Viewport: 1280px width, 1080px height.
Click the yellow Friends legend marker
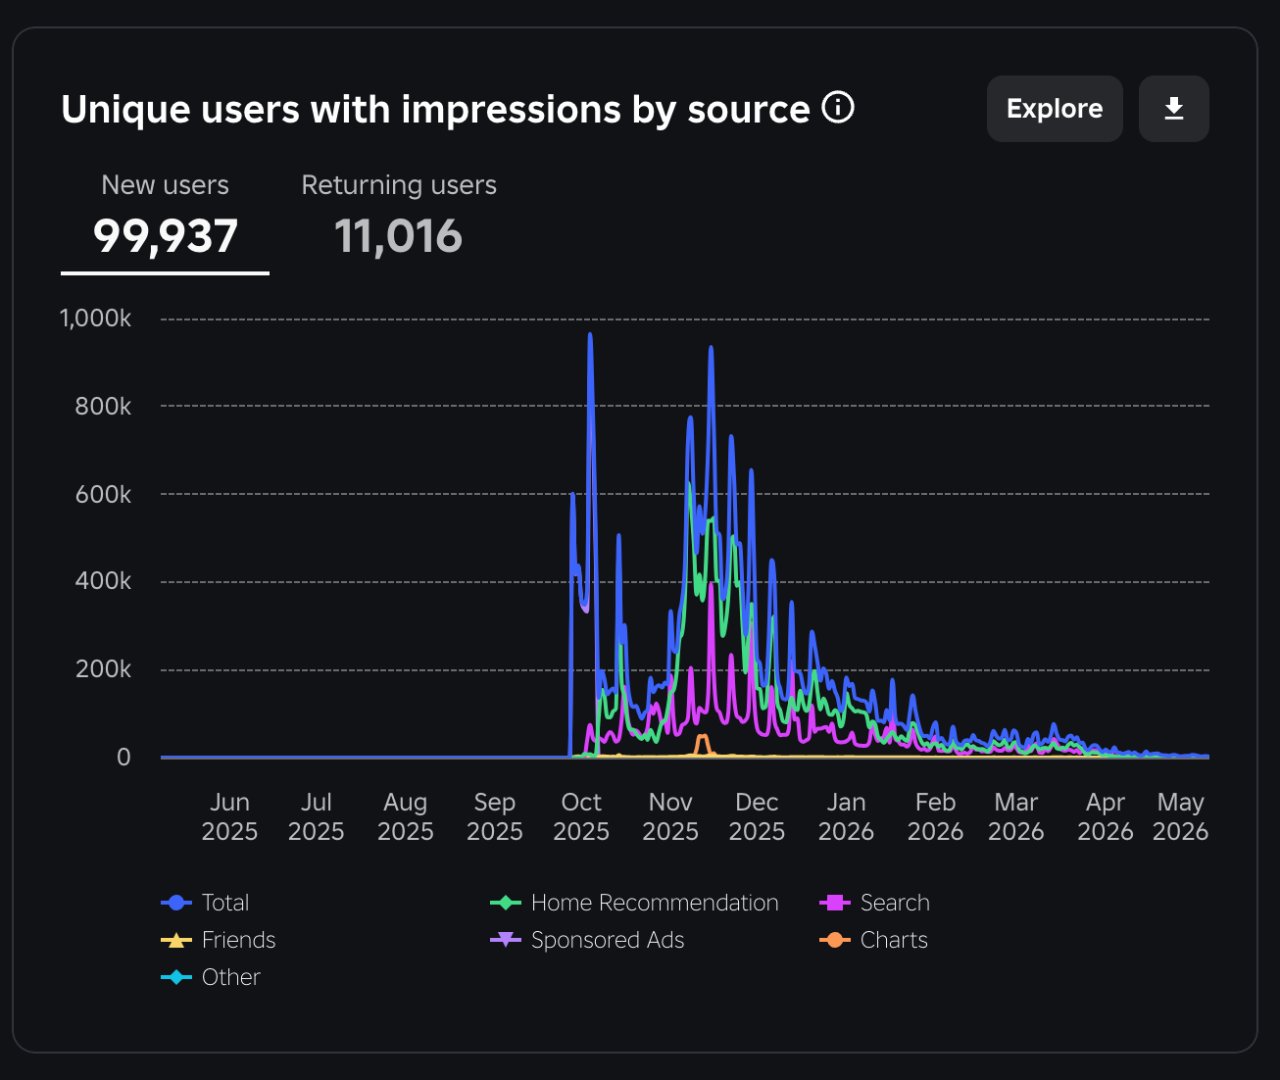tap(176, 940)
